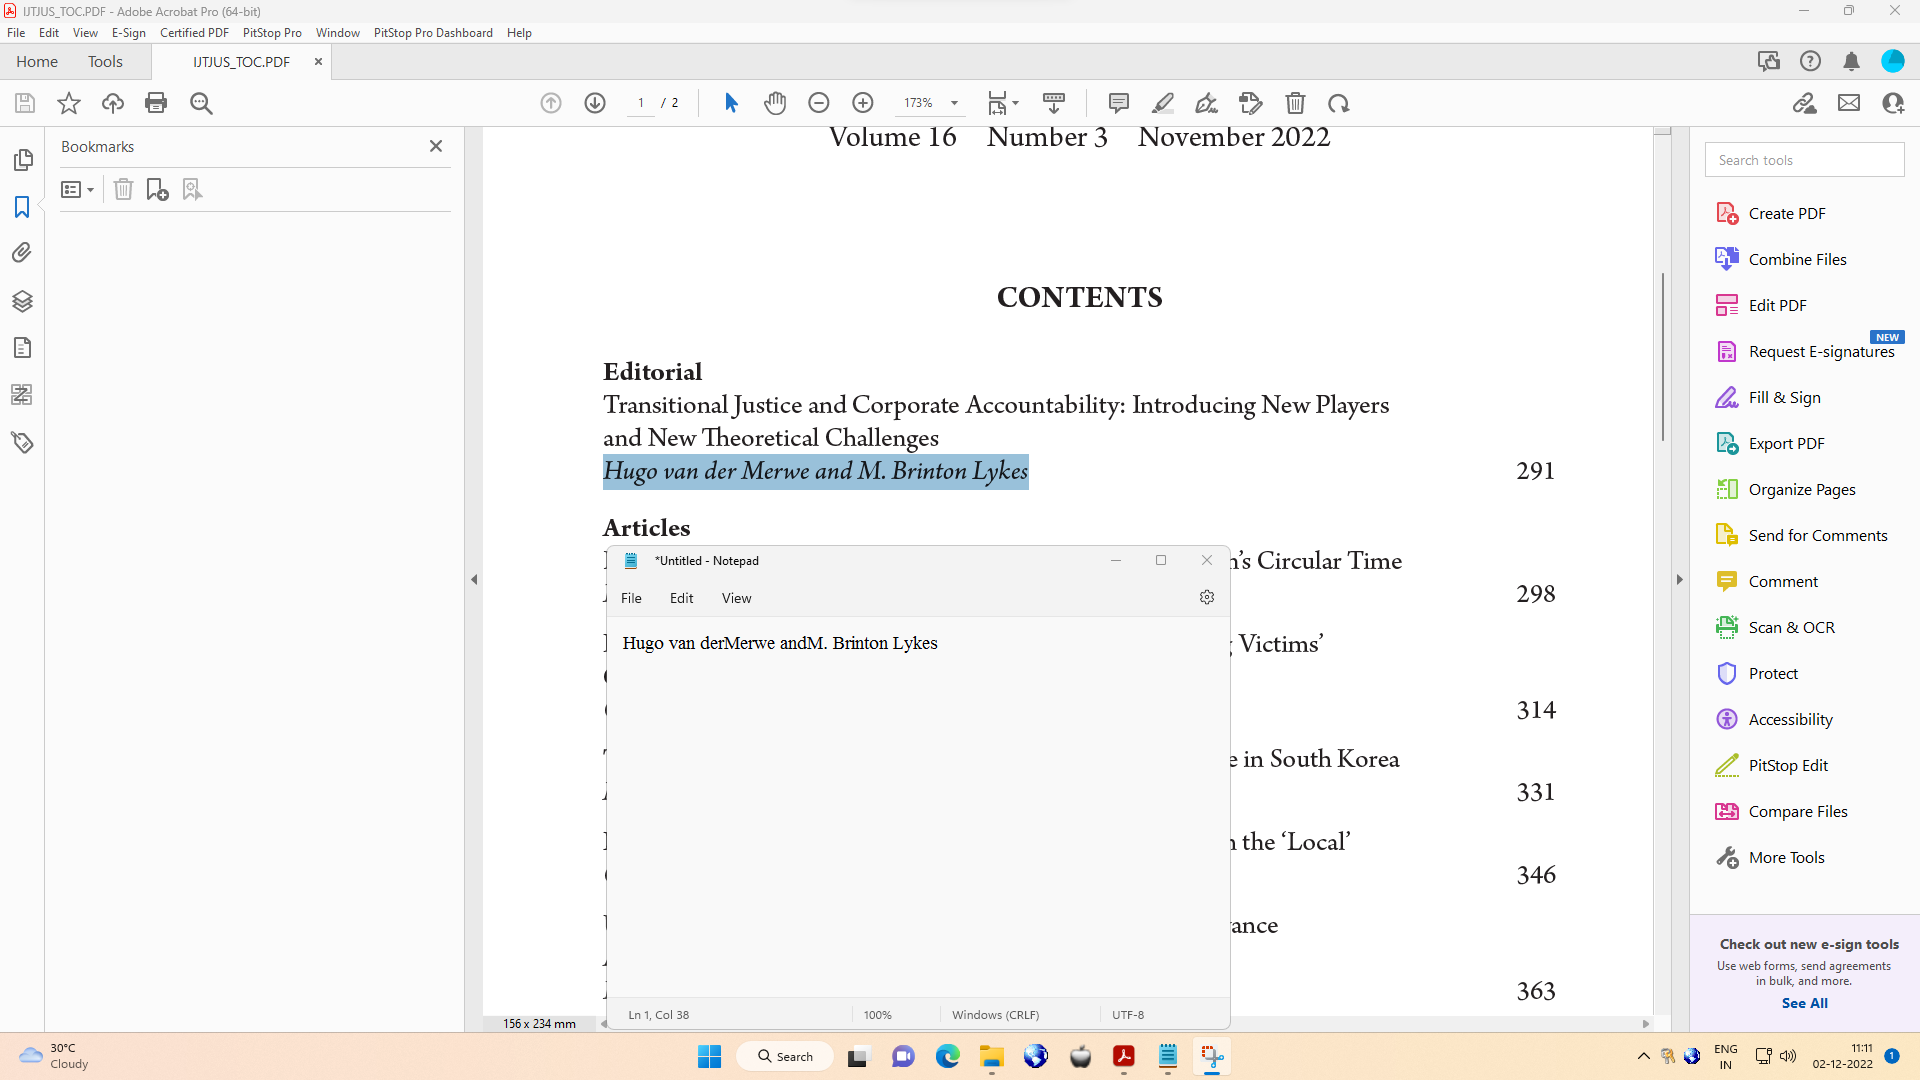Open the bookmark options dropdown

pyautogui.click(x=77, y=189)
